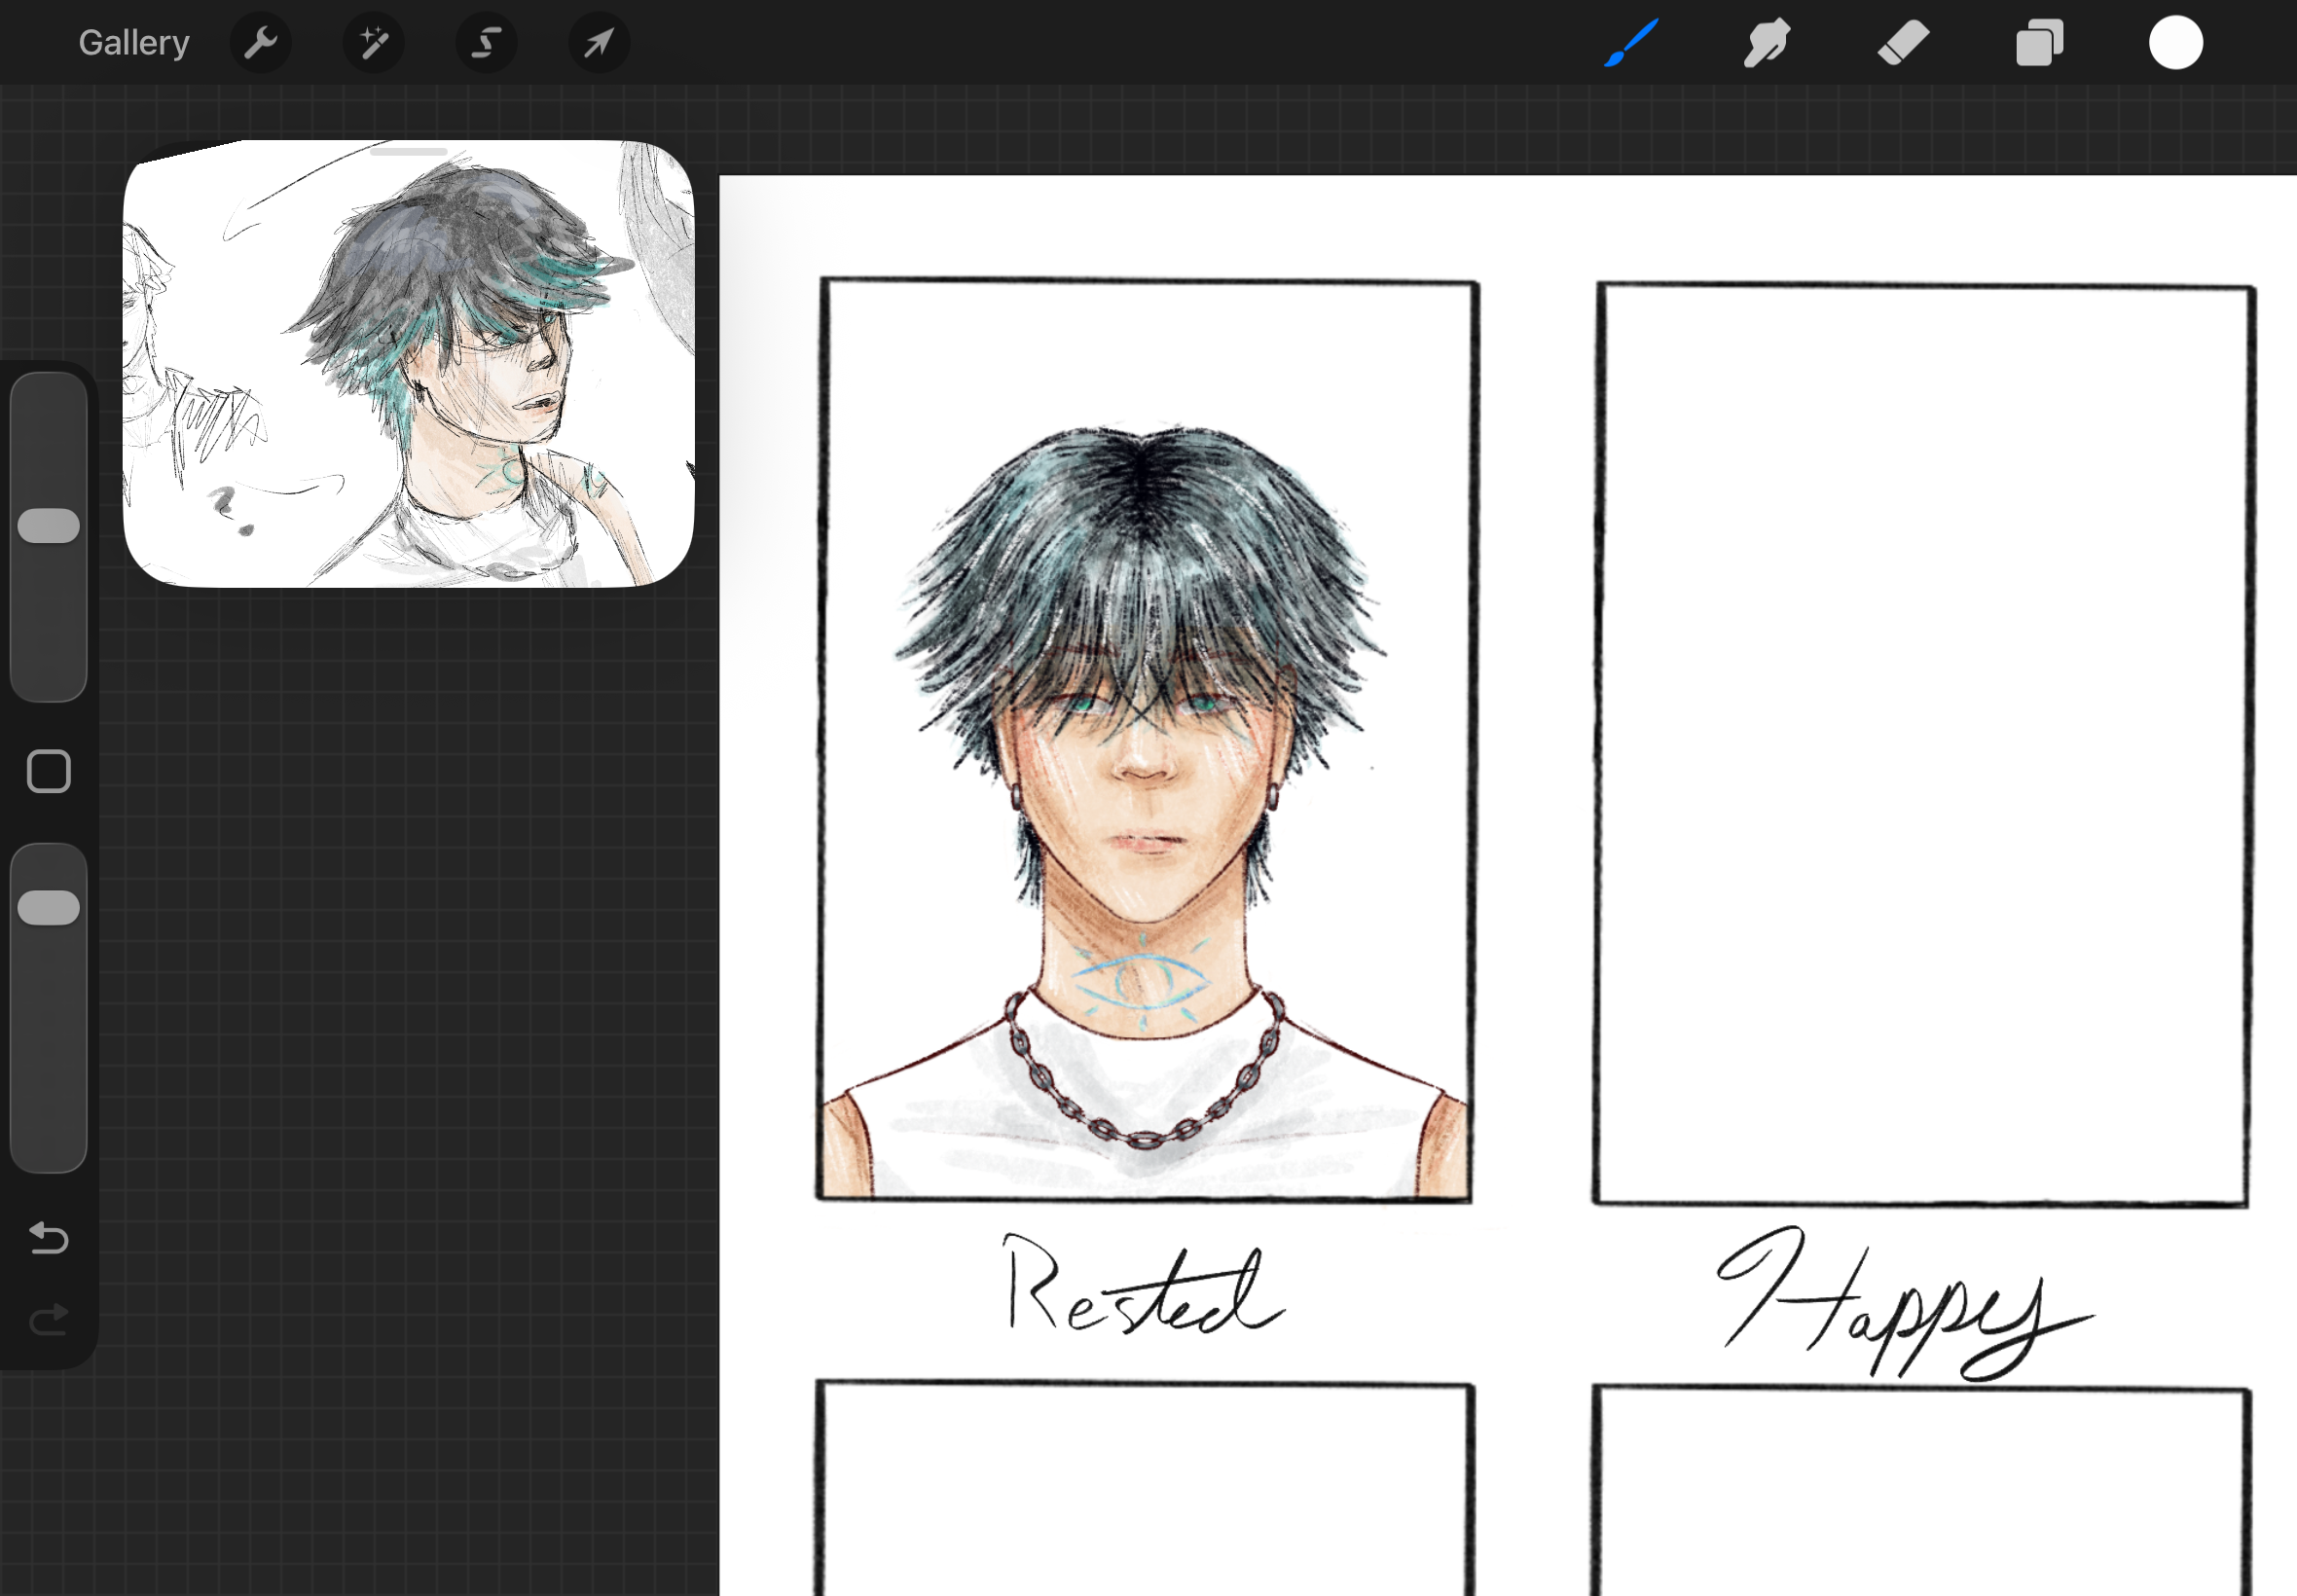2297x1596 pixels.
Task: Click the eye tattoo on the neck
Action: pos(1142,979)
